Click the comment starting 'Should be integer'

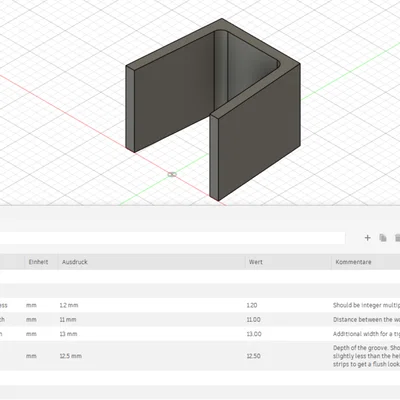pyautogui.click(x=366, y=305)
